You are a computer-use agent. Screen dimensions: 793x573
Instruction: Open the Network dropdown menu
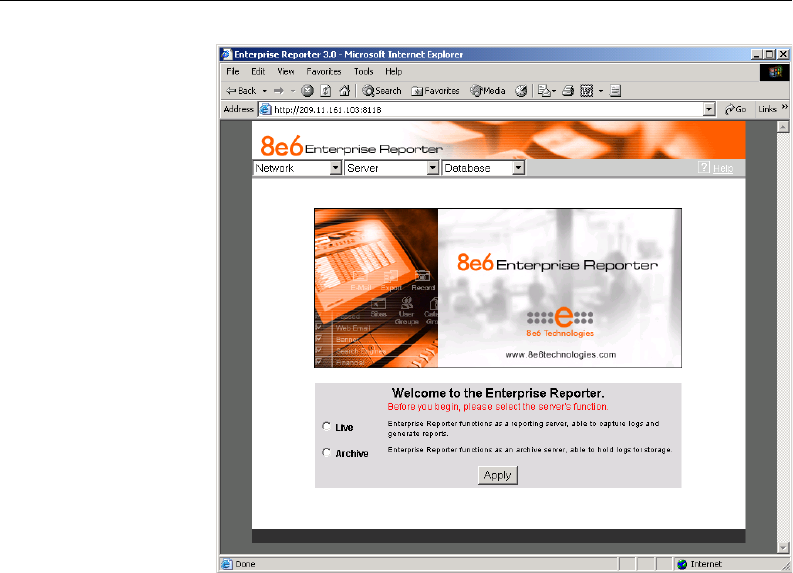pos(297,168)
